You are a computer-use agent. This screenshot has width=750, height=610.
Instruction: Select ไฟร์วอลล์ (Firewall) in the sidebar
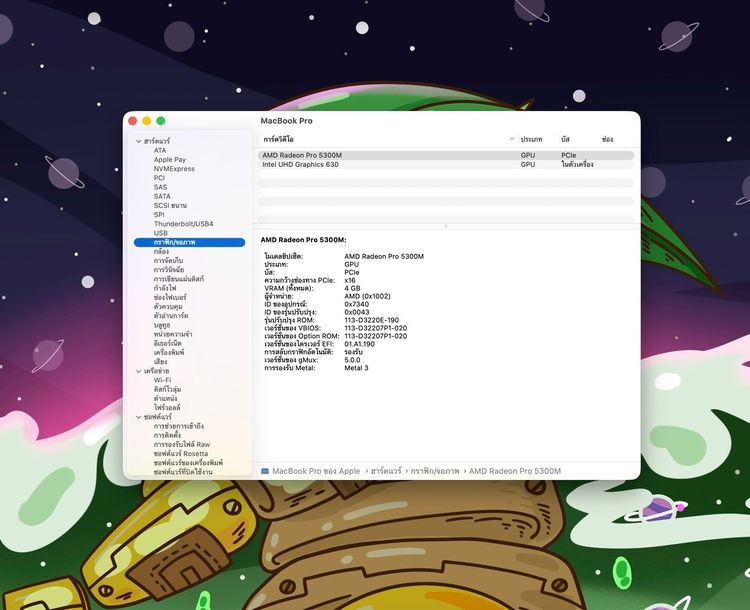click(166, 408)
